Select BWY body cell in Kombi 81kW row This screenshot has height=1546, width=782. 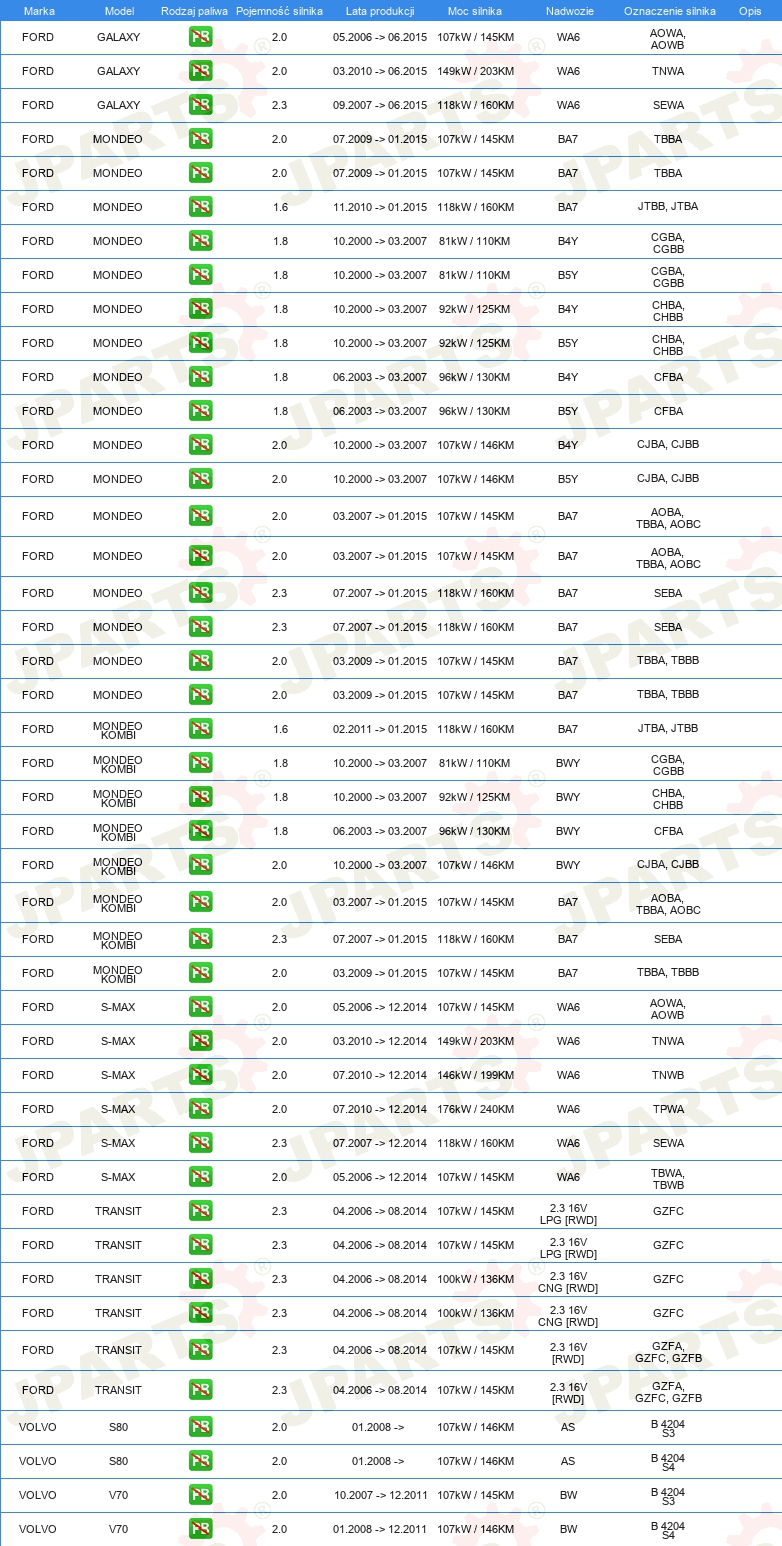click(568, 763)
